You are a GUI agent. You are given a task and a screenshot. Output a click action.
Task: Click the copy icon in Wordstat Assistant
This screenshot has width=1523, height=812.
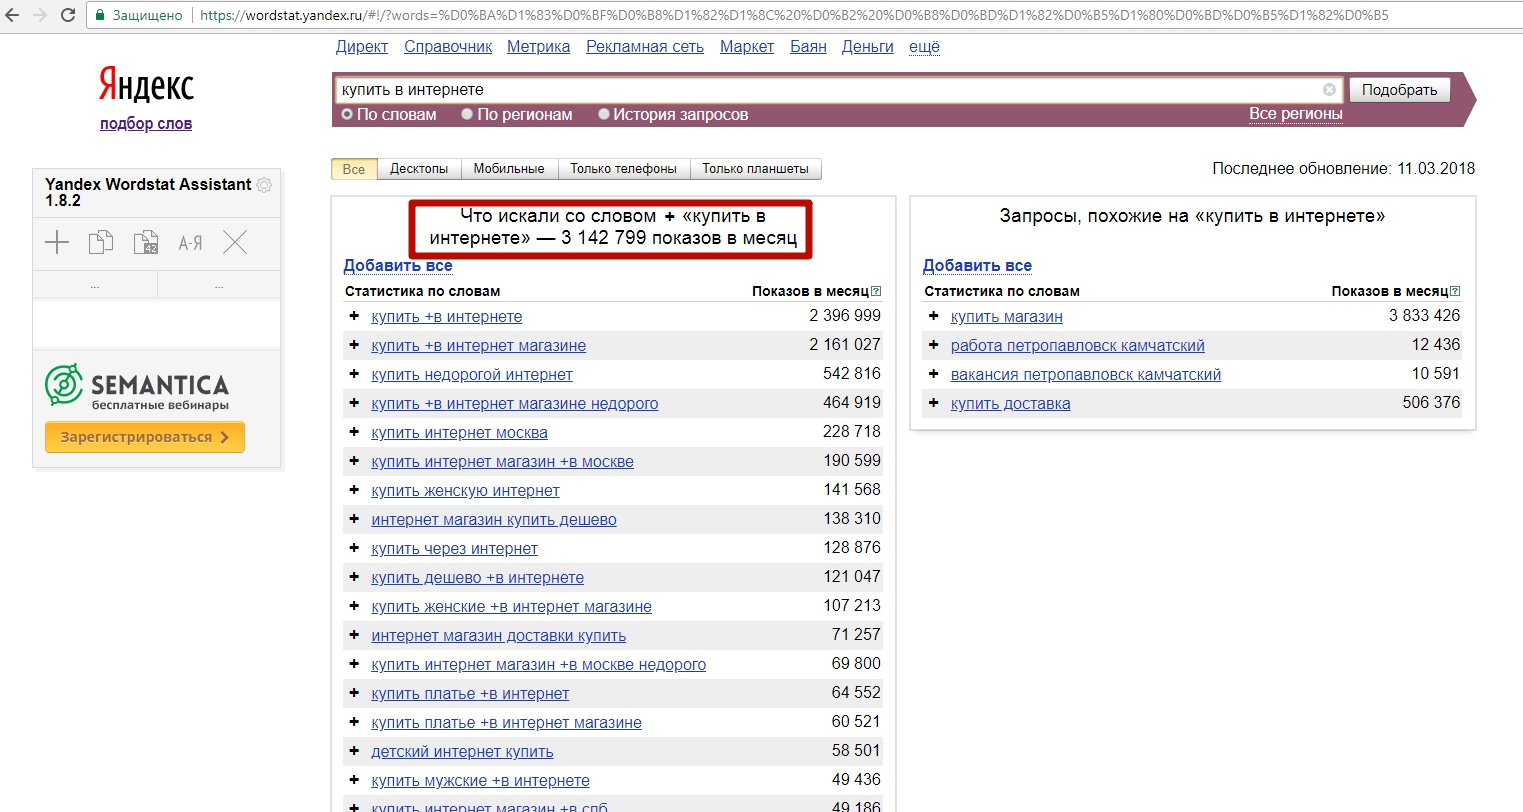click(x=101, y=242)
